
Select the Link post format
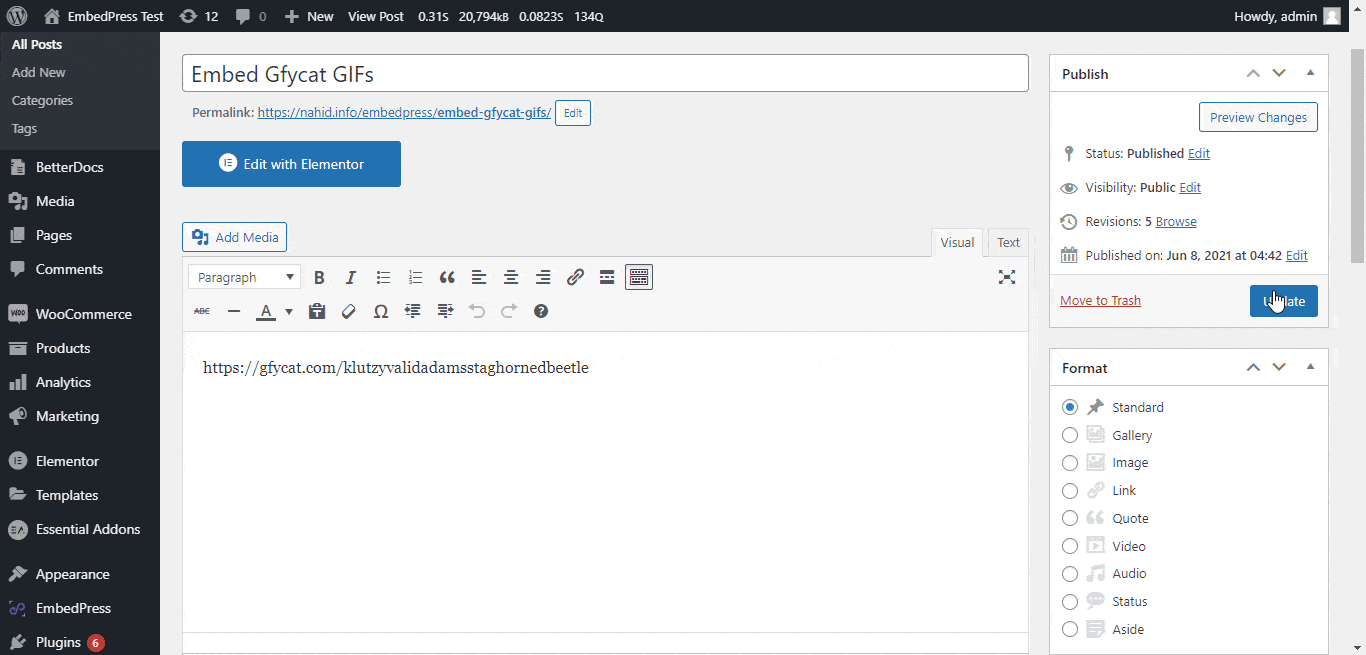(1070, 491)
